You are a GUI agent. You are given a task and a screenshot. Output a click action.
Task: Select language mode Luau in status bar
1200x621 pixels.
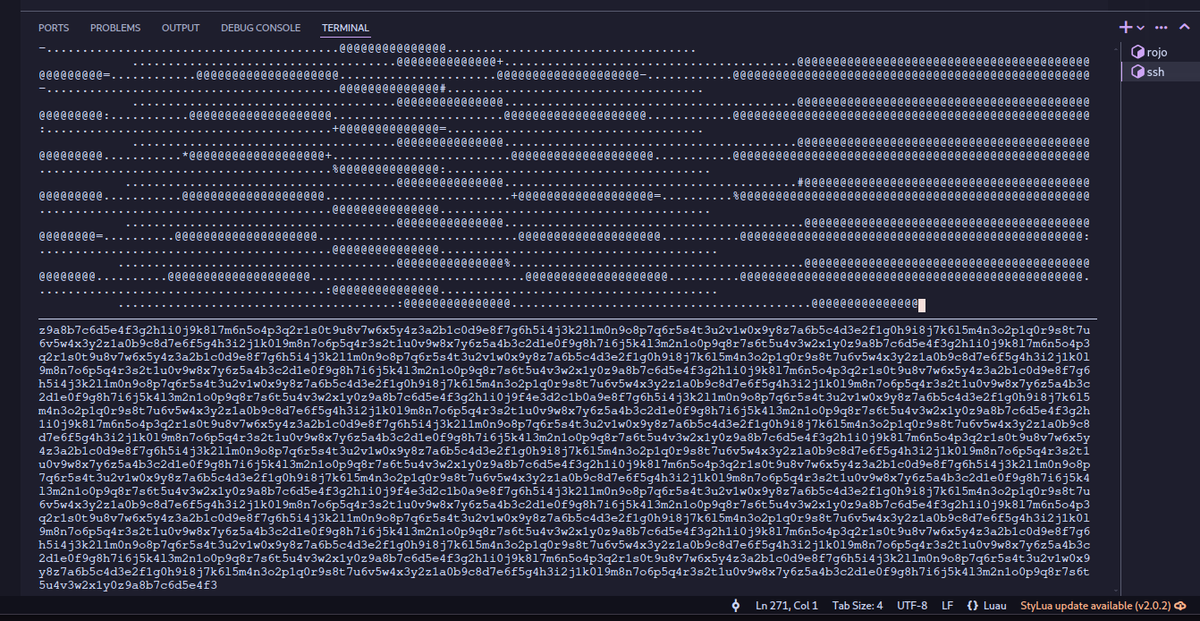click(x=996, y=606)
